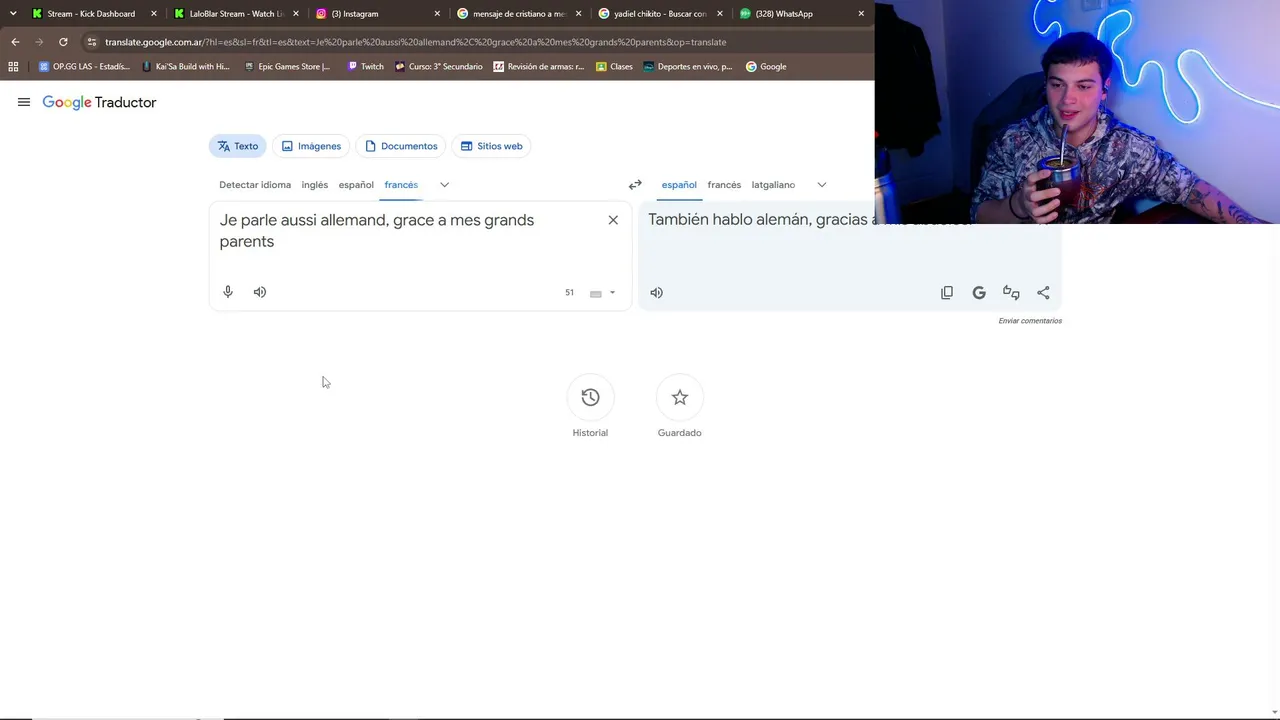This screenshot has width=1280, height=720.
Task: Switch to Imágenes translation mode
Action: tap(311, 146)
